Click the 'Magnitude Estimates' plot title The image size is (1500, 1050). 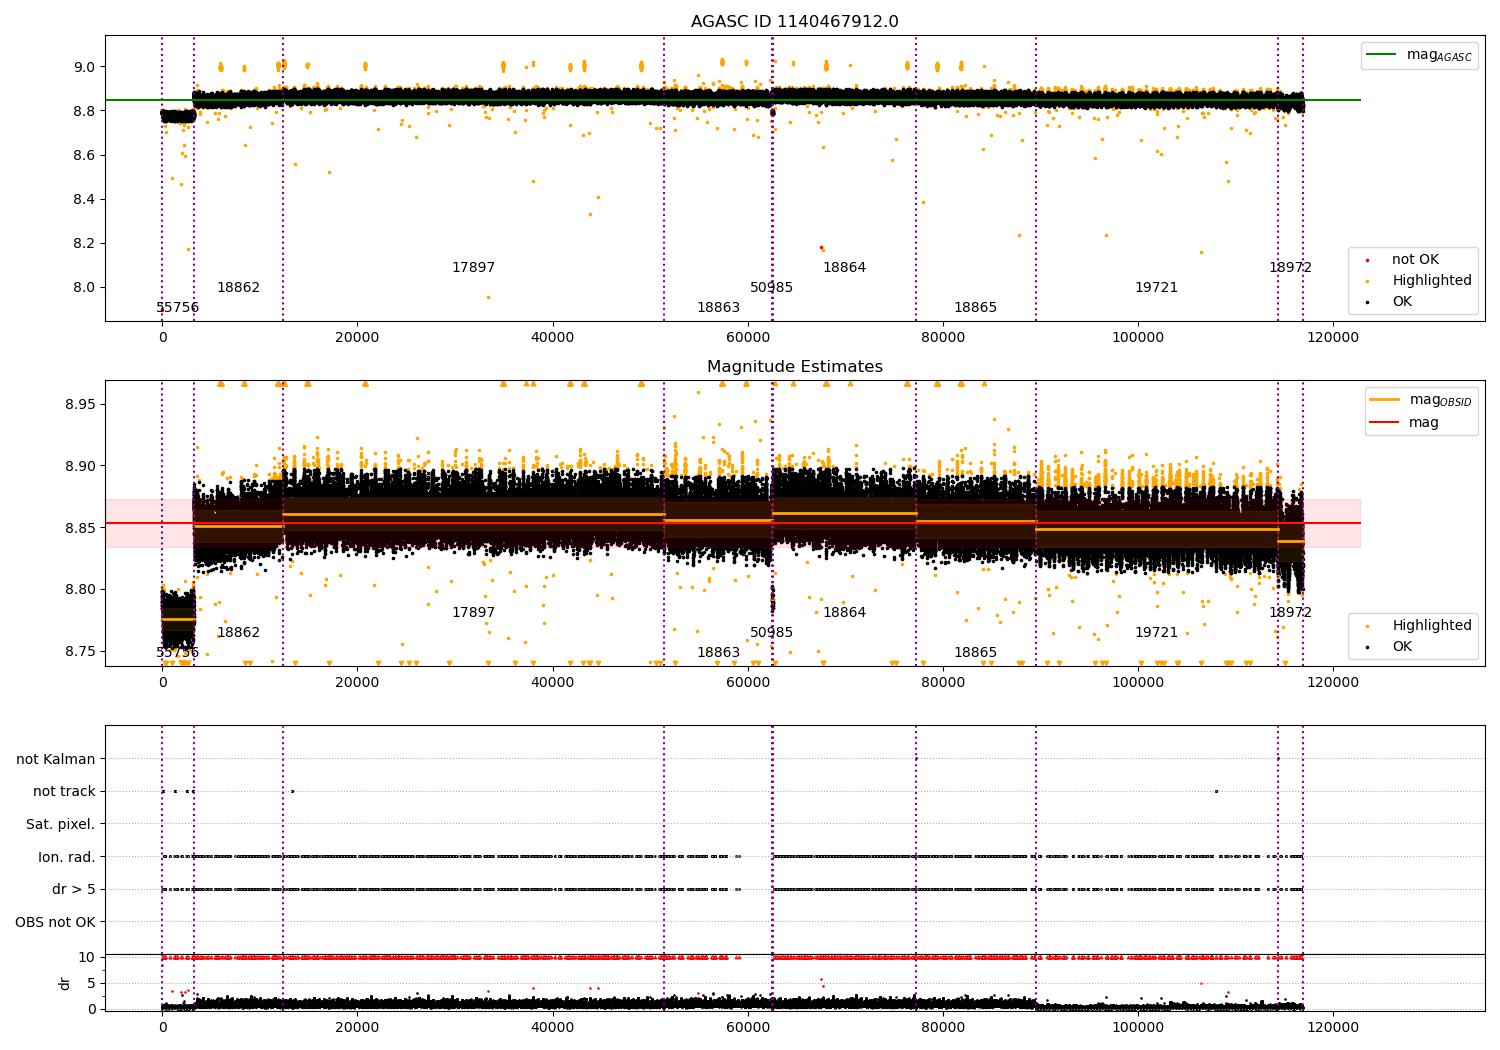pos(795,367)
